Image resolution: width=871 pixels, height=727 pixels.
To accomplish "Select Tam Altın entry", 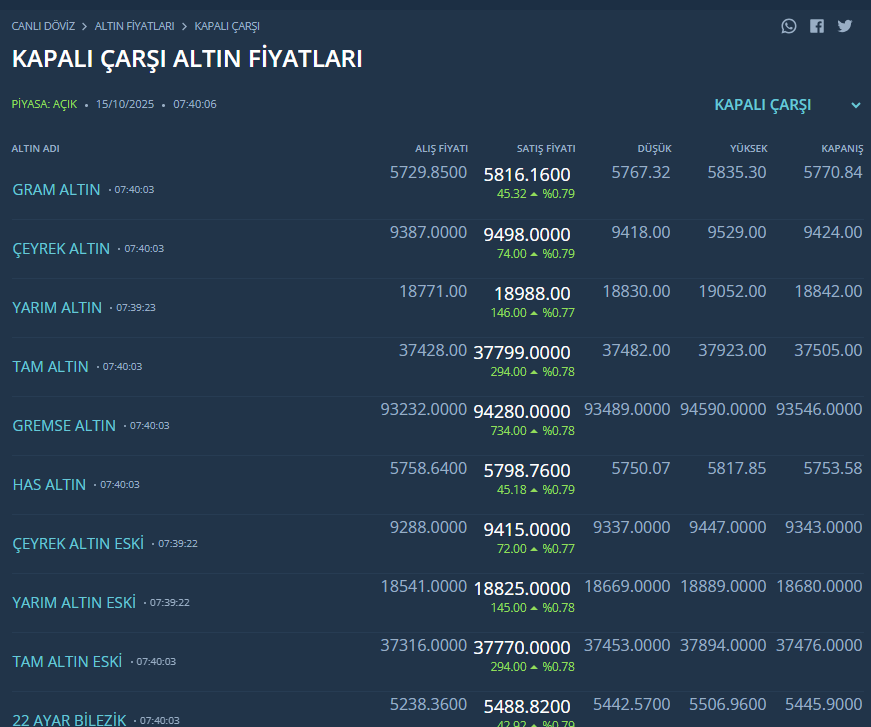I will (50, 366).
